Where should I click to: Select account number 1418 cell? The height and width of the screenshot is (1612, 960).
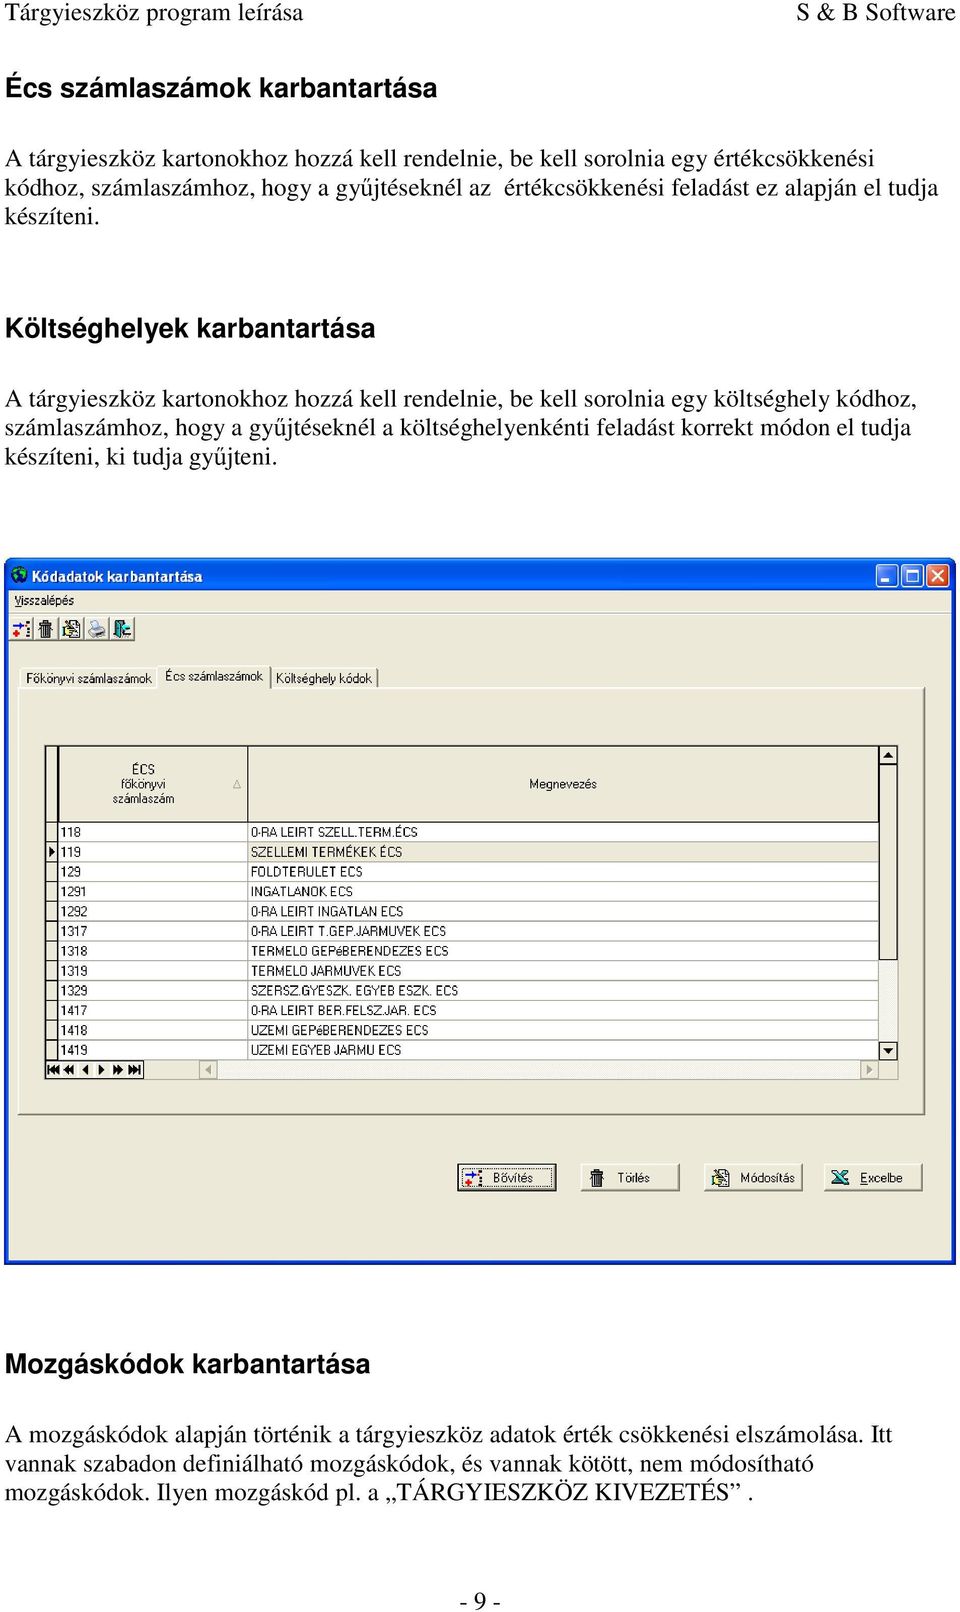152,1030
